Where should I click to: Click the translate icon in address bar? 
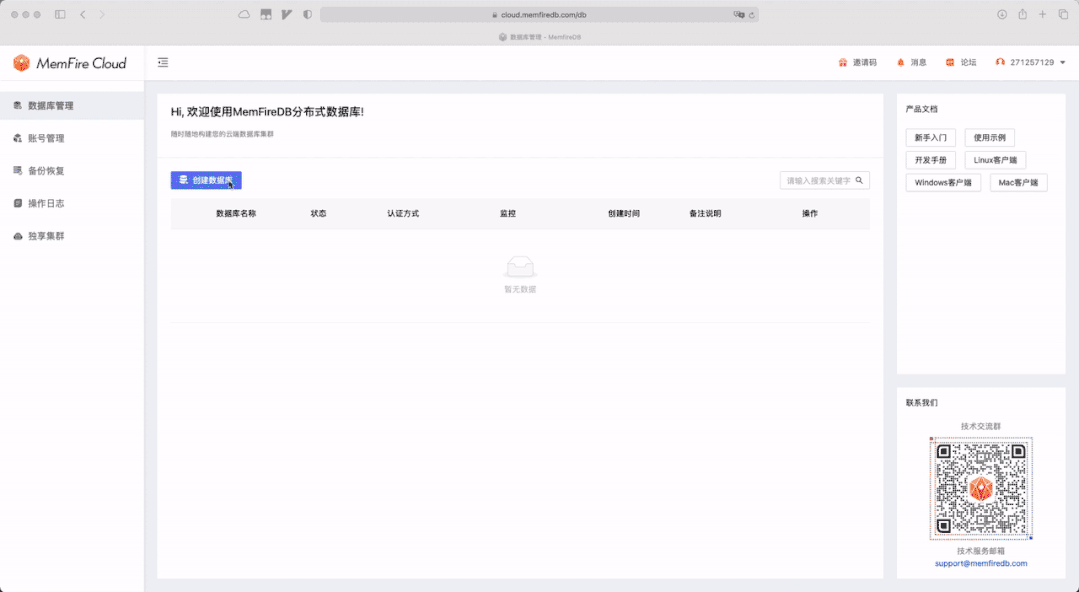[738, 14]
